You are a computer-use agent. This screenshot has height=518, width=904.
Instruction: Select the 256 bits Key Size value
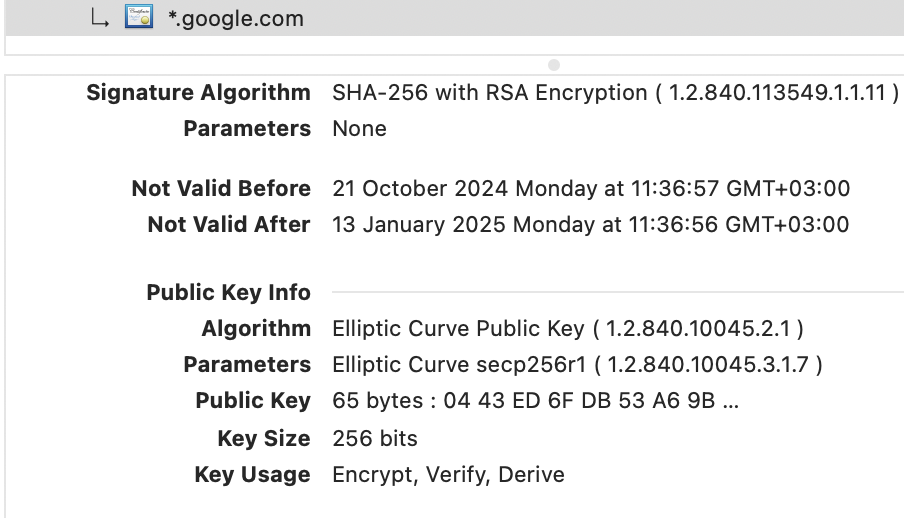(375, 438)
